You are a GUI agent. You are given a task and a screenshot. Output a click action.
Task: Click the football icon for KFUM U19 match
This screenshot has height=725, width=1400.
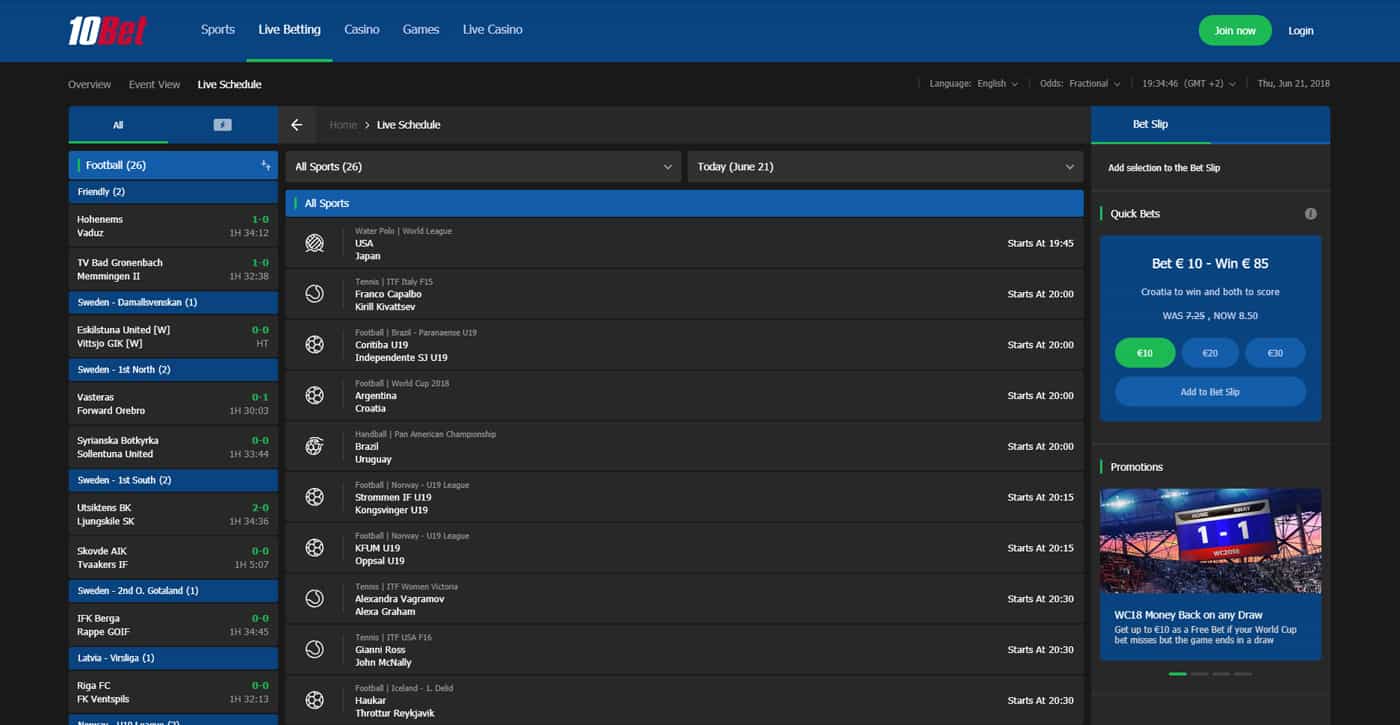(x=315, y=548)
